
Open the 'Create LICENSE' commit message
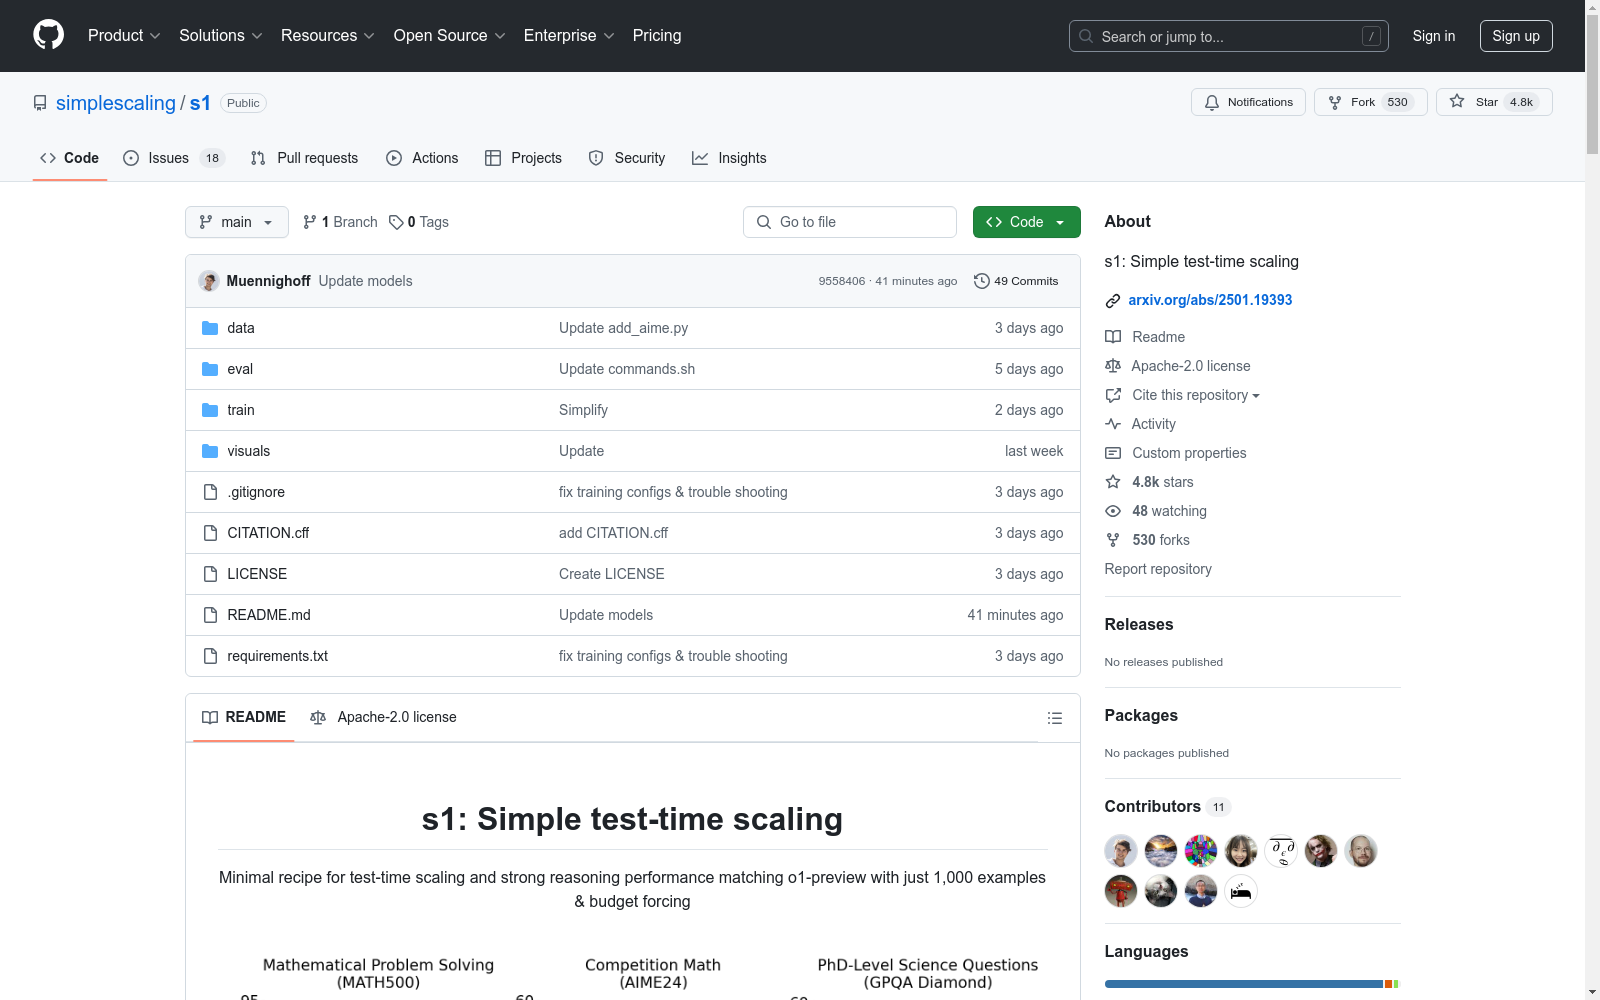tap(612, 574)
